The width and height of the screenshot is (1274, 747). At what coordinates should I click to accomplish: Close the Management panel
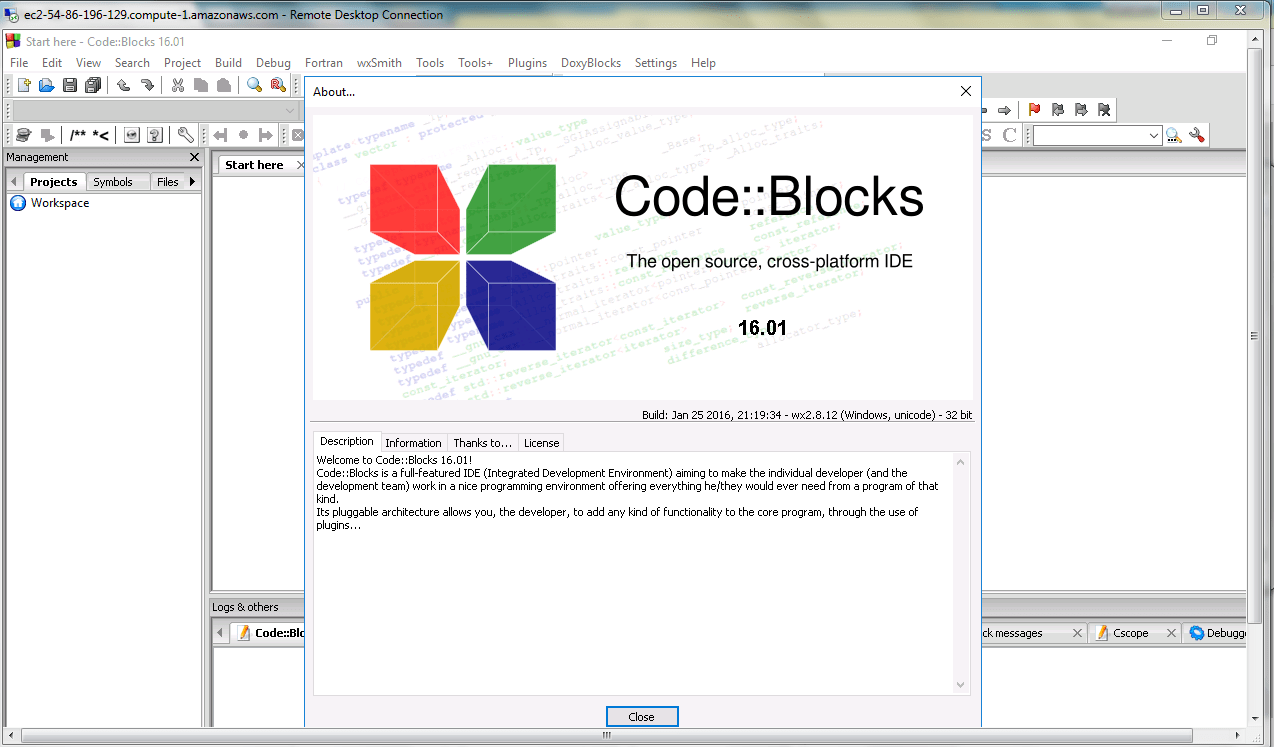194,157
